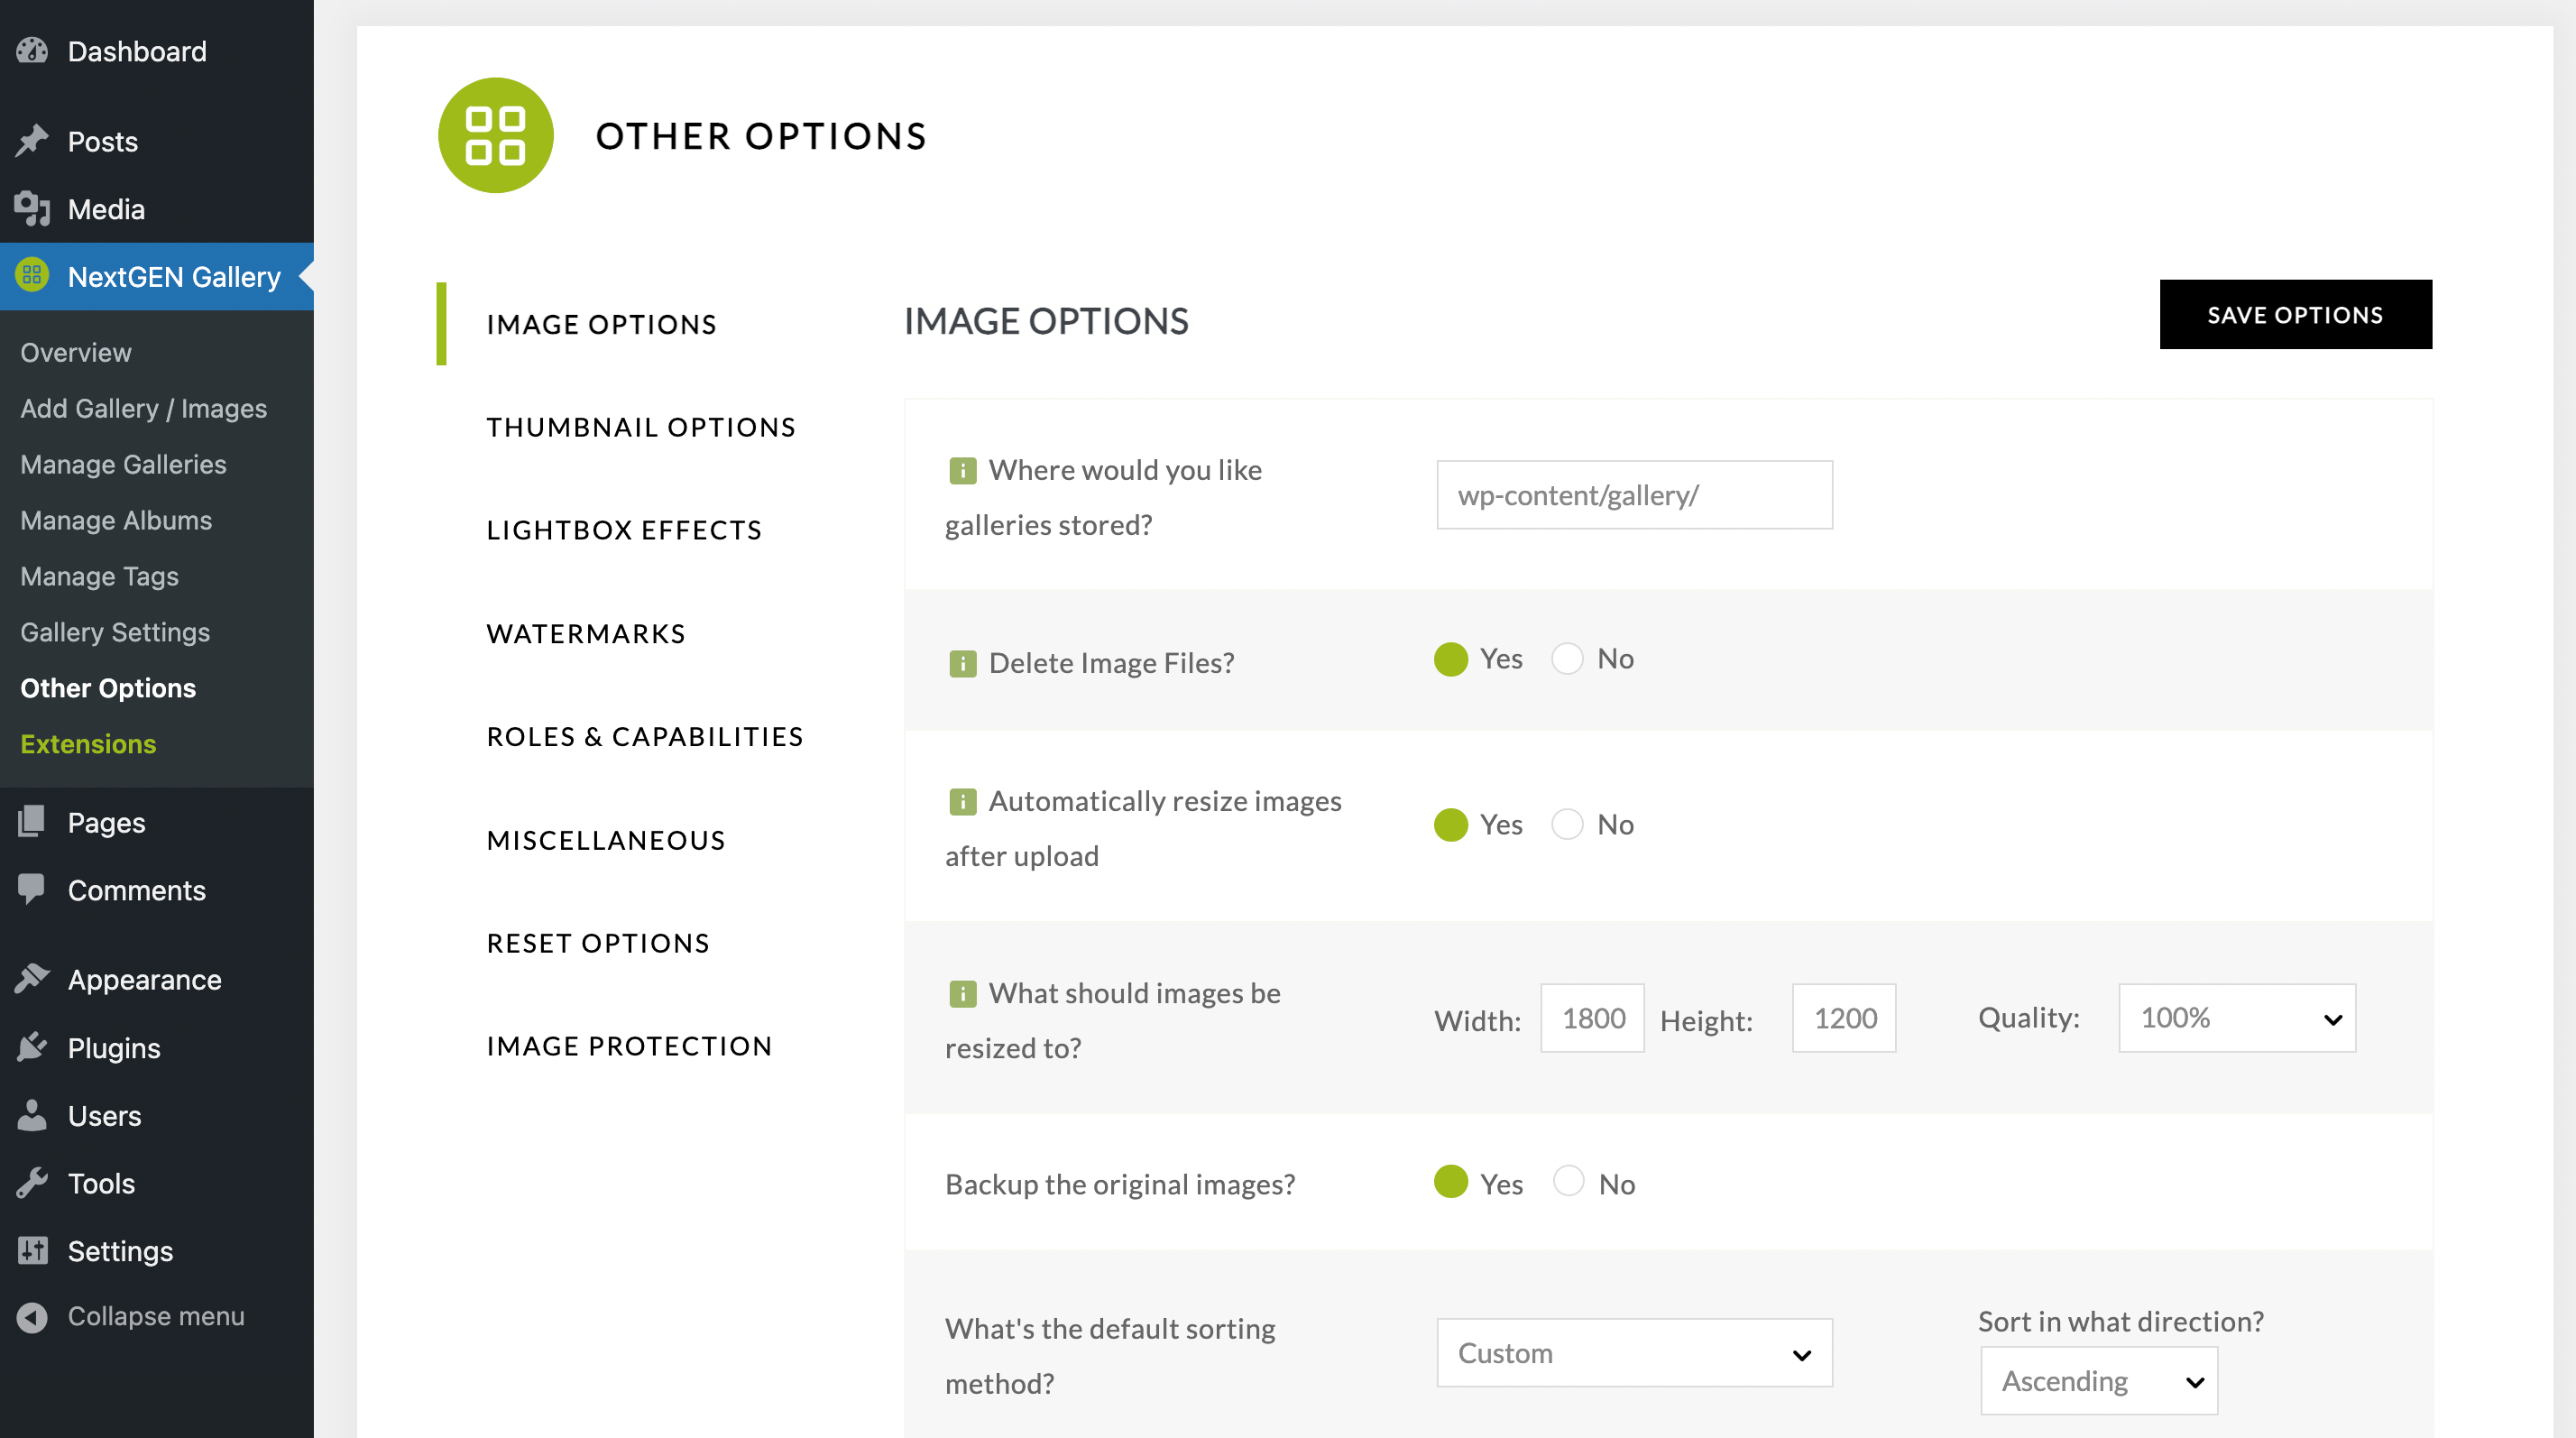The height and width of the screenshot is (1438, 2576).
Task: Click the NextGEN Gallery sidebar icon
Action: tap(31, 276)
